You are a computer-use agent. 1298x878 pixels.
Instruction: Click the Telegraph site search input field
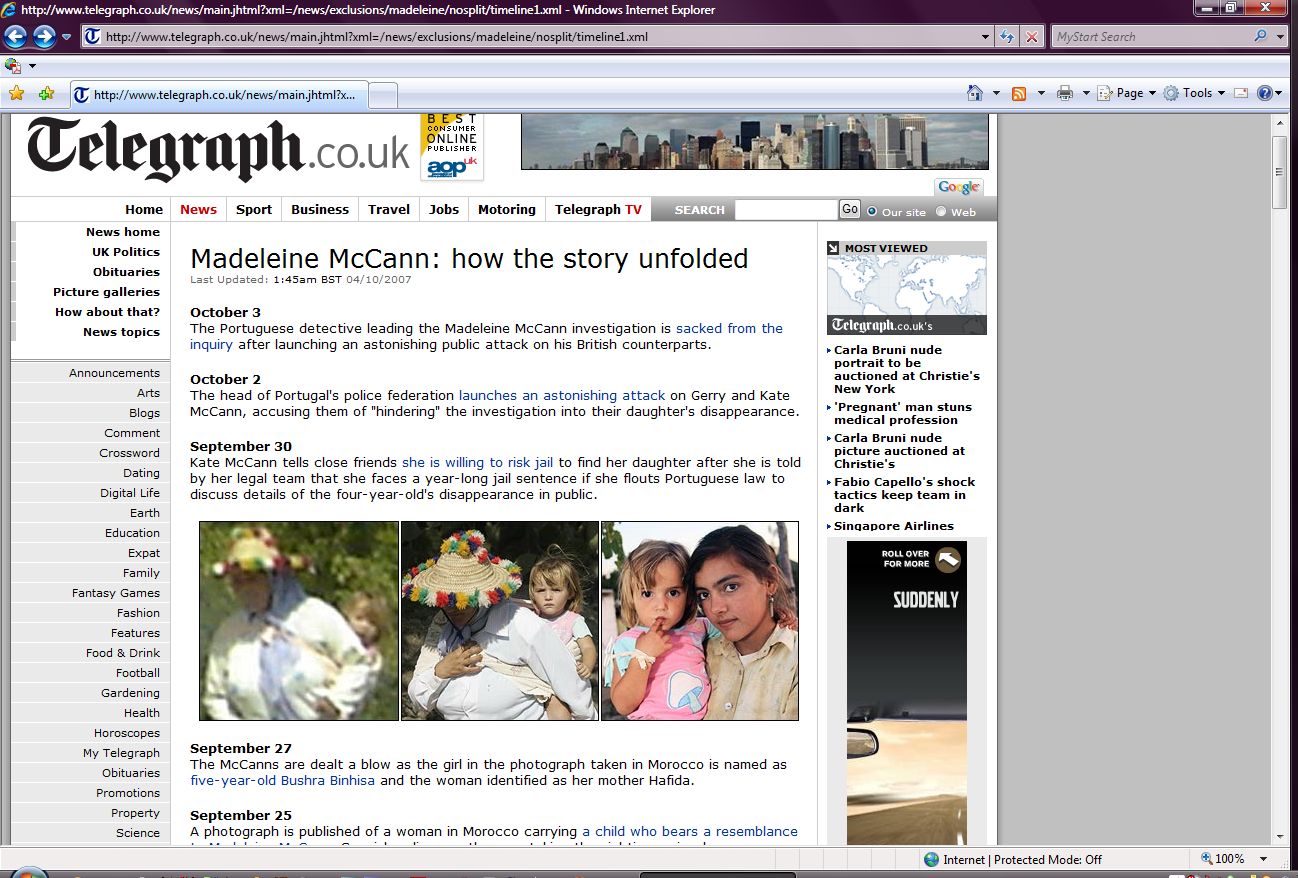[x=785, y=210]
